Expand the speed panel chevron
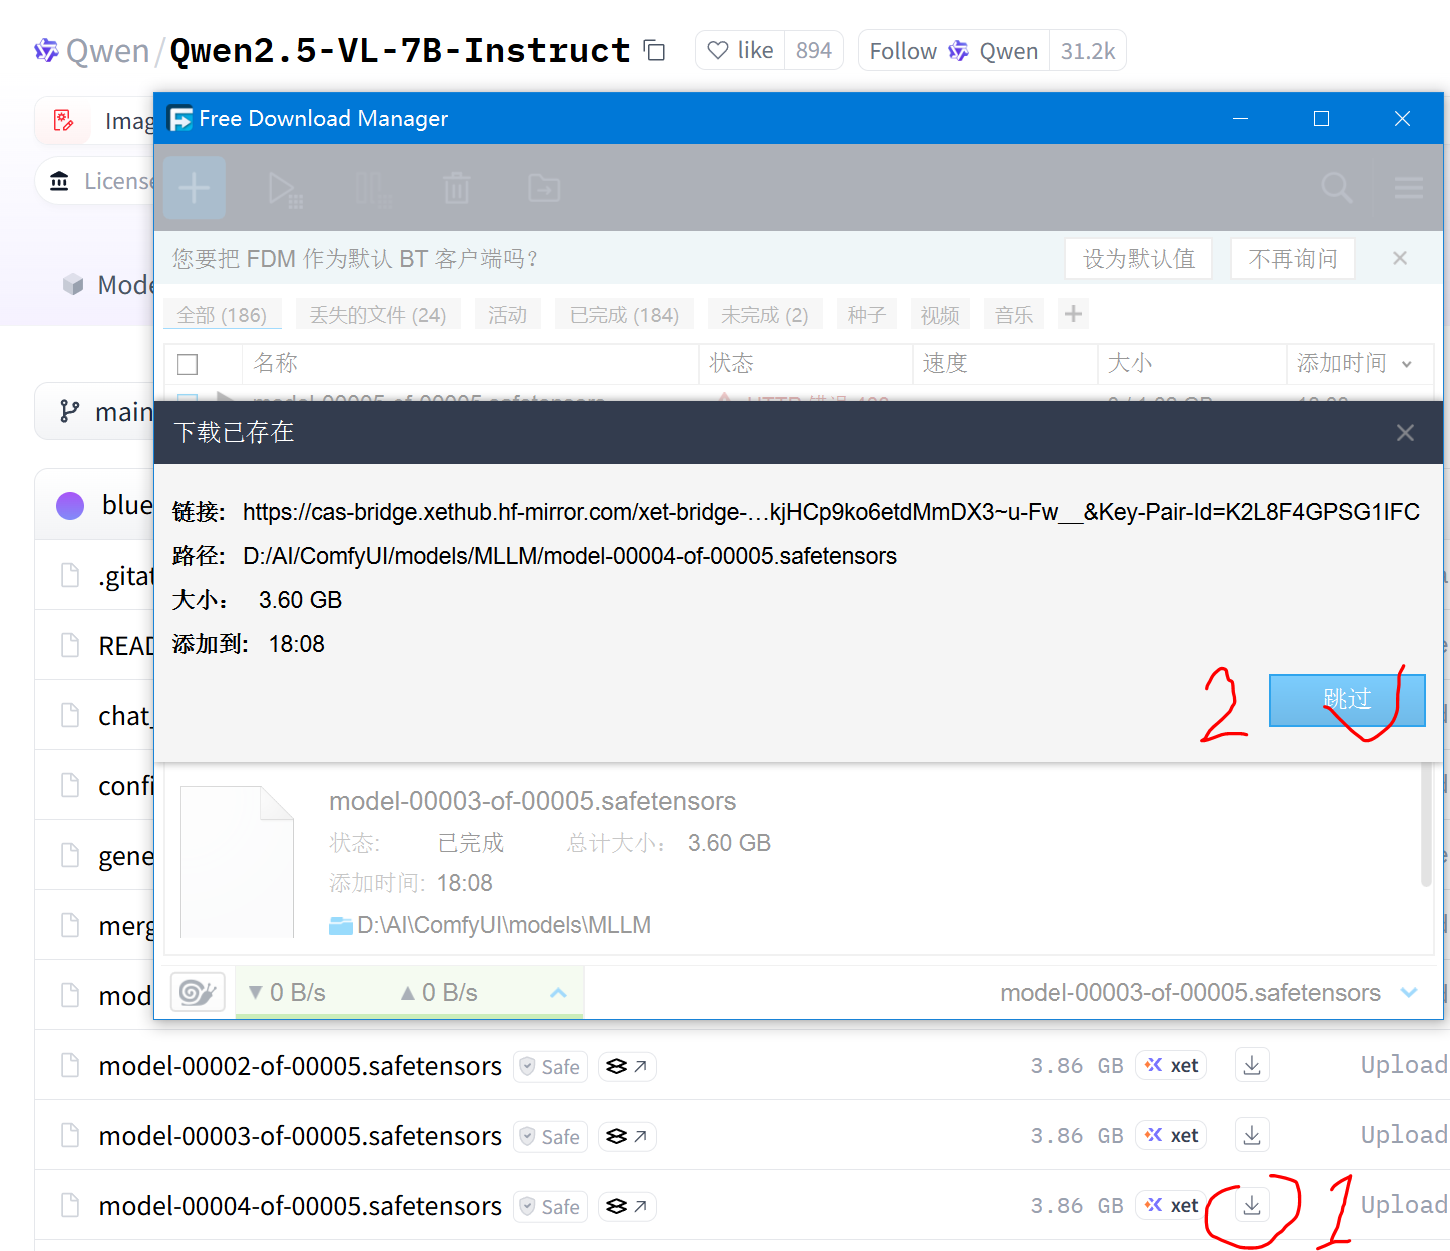The width and height of the screenshot is (1450, 1251). point(558,993)
